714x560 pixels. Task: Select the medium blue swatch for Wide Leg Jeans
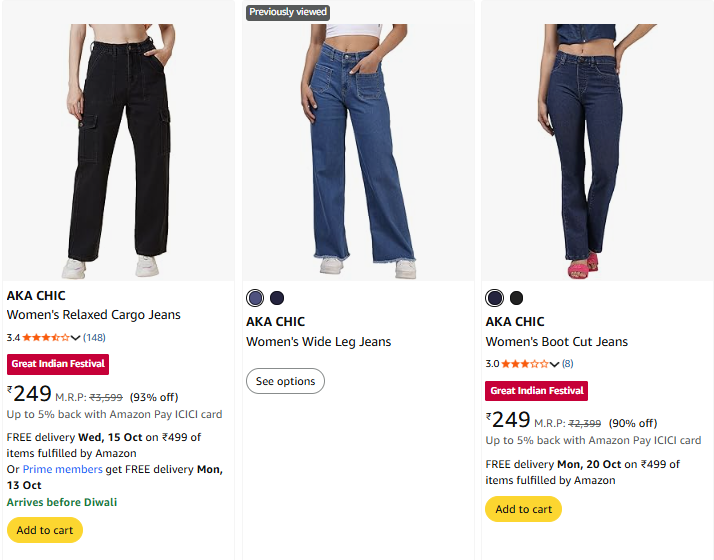(255, 298)
